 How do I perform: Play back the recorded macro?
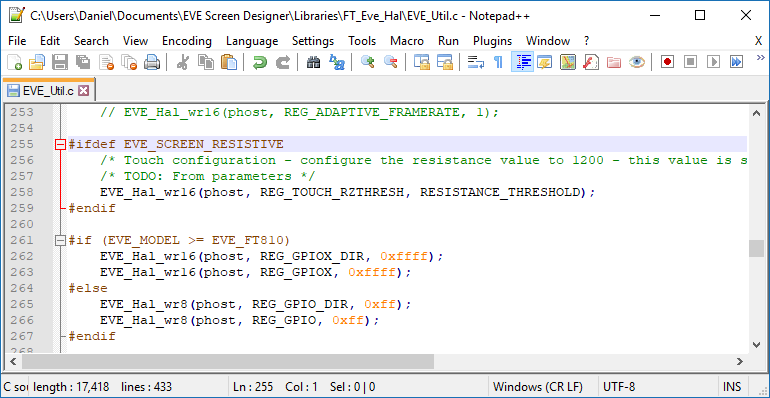coord(713,62)
